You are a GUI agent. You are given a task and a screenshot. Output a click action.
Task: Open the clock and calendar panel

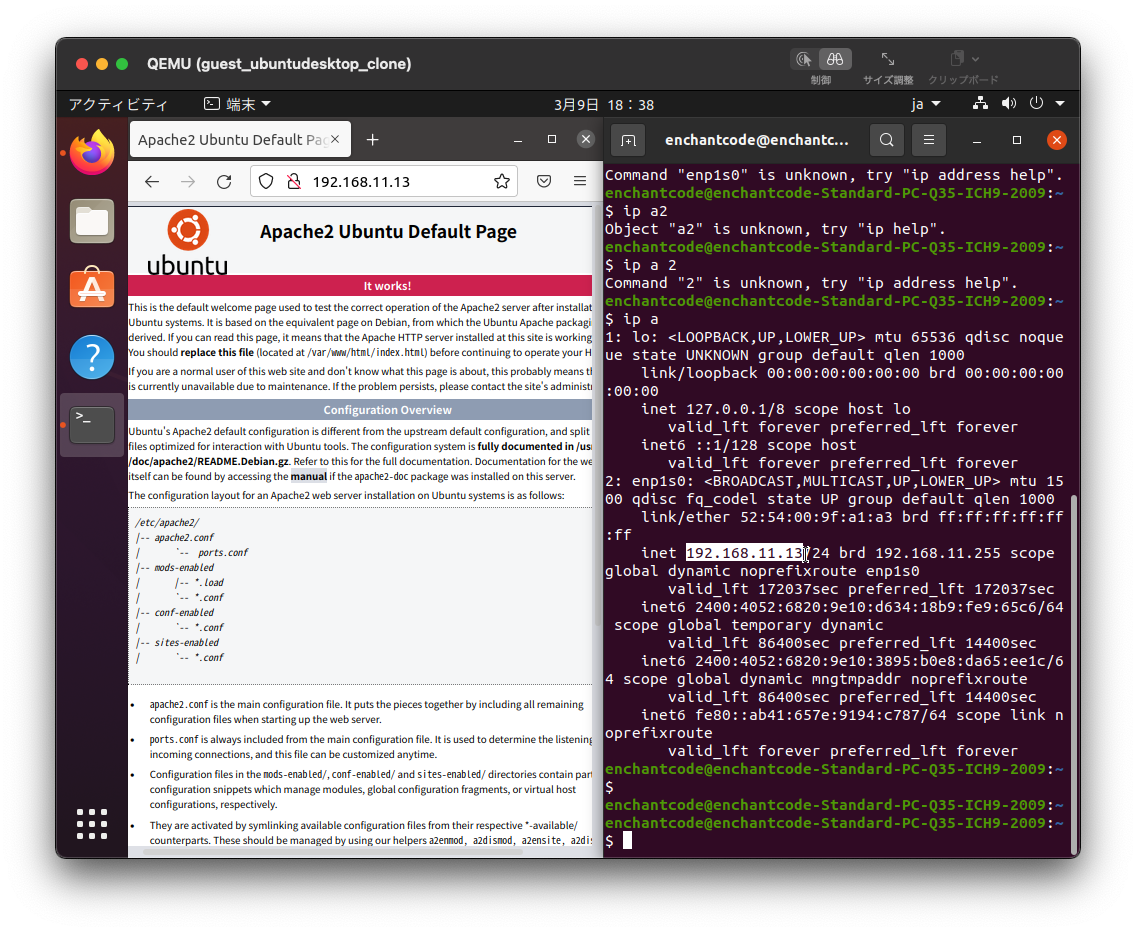[x=604, y=105]
